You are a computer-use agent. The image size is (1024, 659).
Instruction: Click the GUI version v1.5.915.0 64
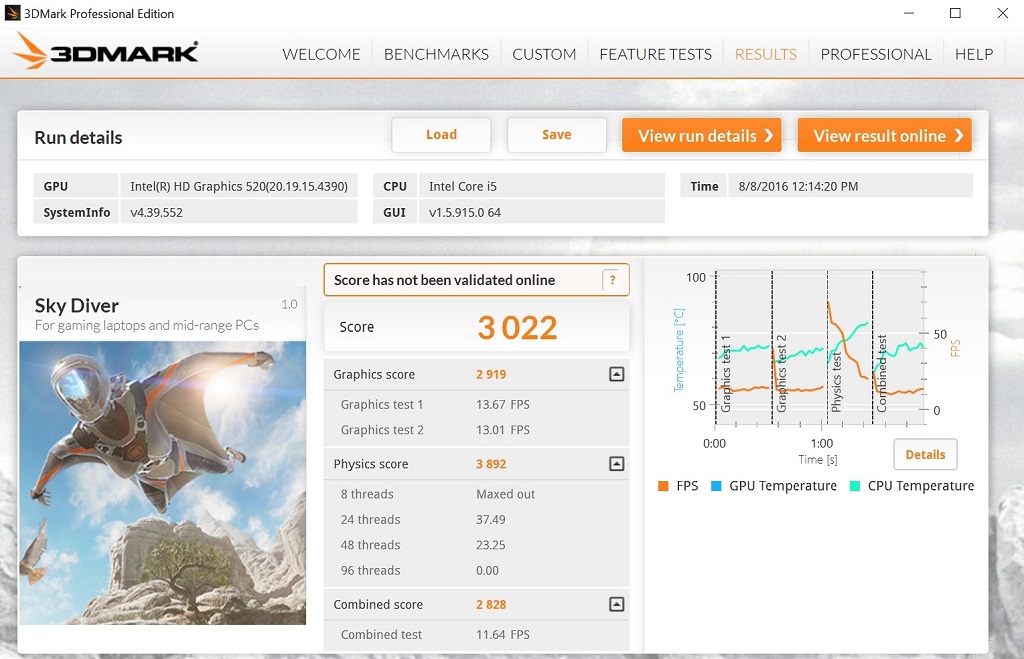[x=465, y=213]
